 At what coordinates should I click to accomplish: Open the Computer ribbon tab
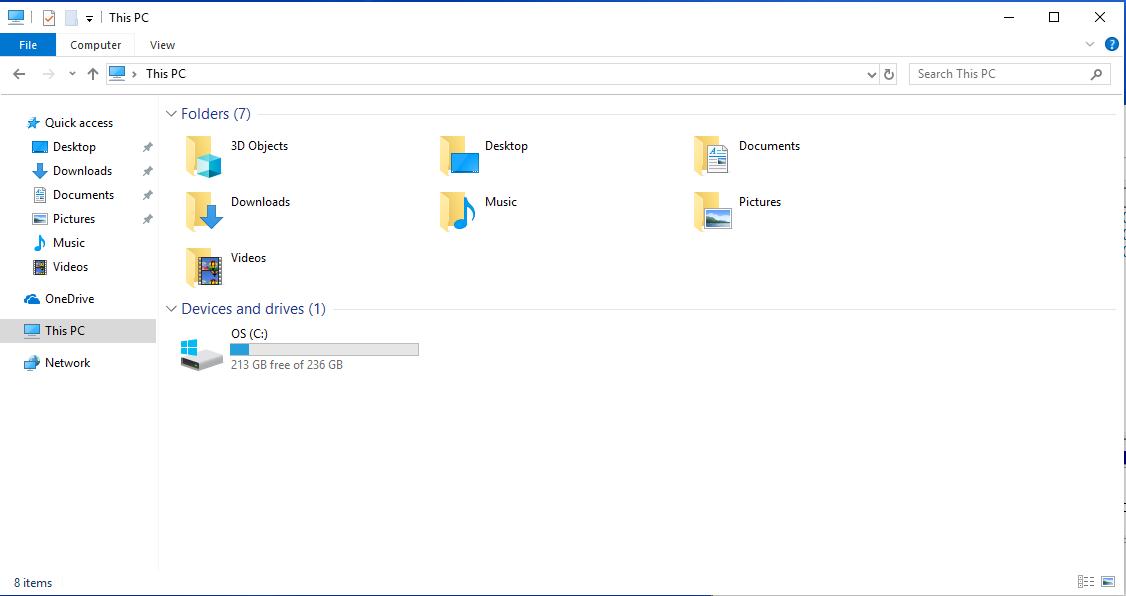pos(95,45)
